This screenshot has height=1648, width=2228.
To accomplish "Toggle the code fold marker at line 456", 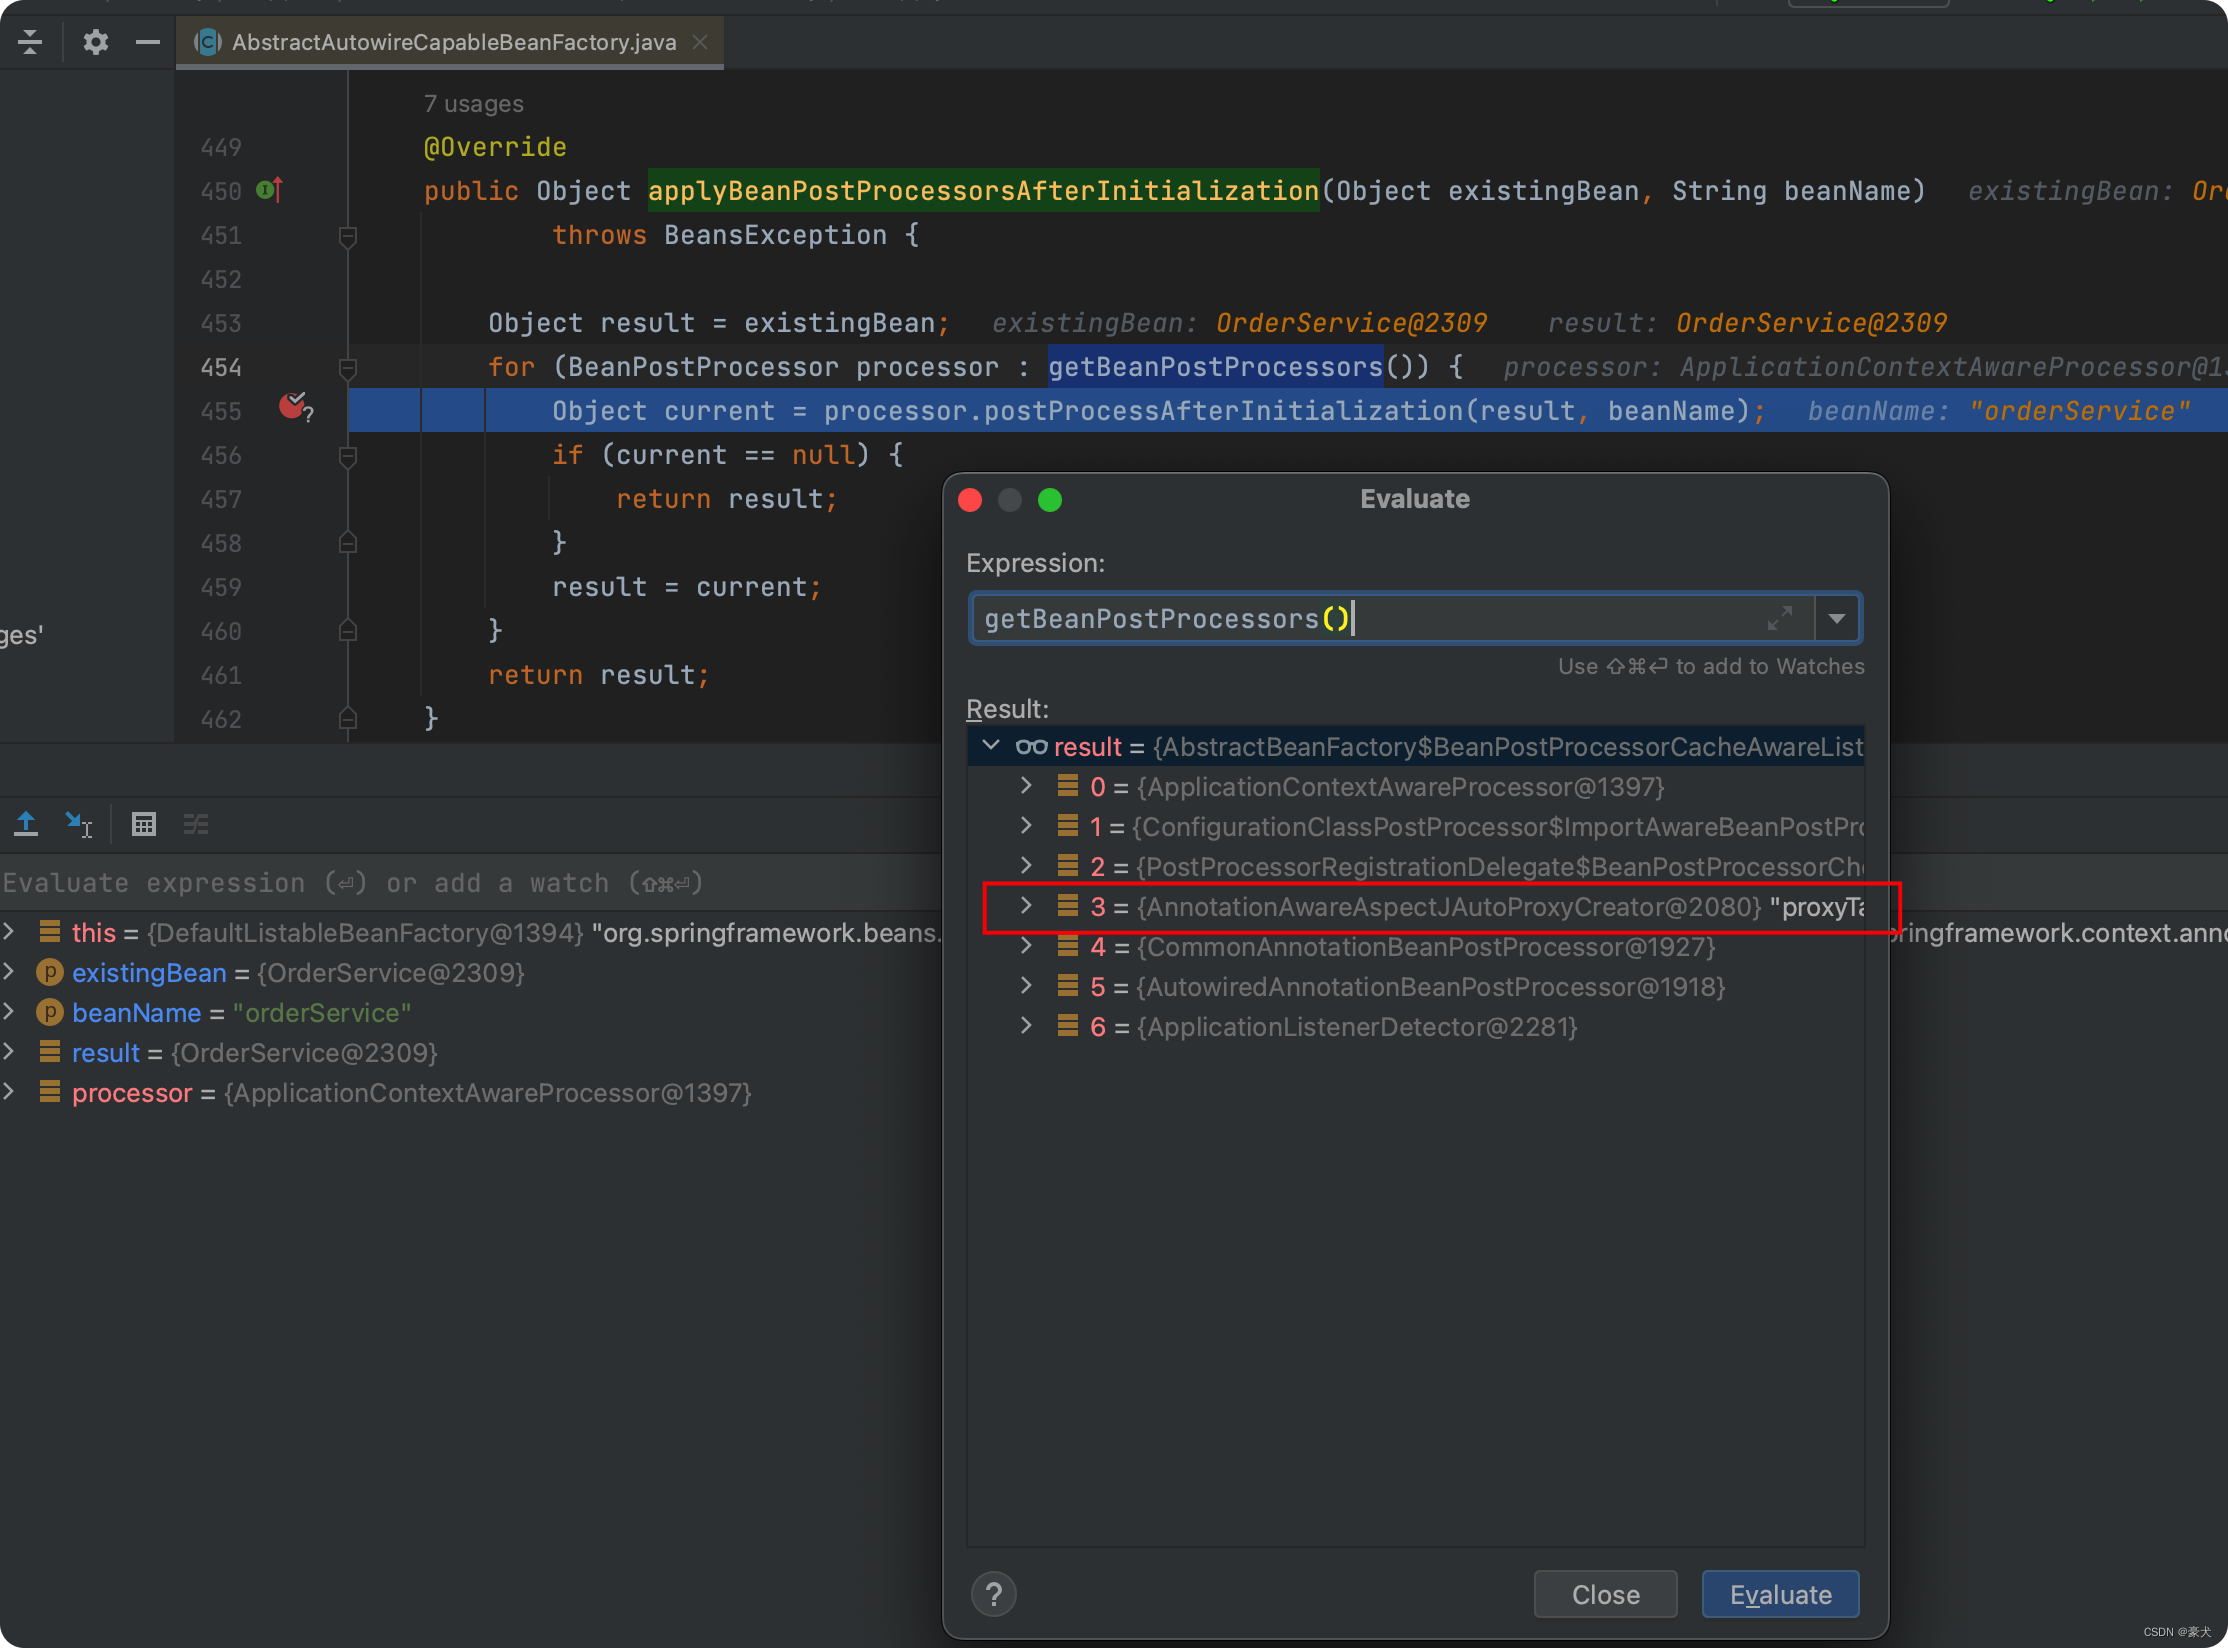I will [x=348, y=456].
